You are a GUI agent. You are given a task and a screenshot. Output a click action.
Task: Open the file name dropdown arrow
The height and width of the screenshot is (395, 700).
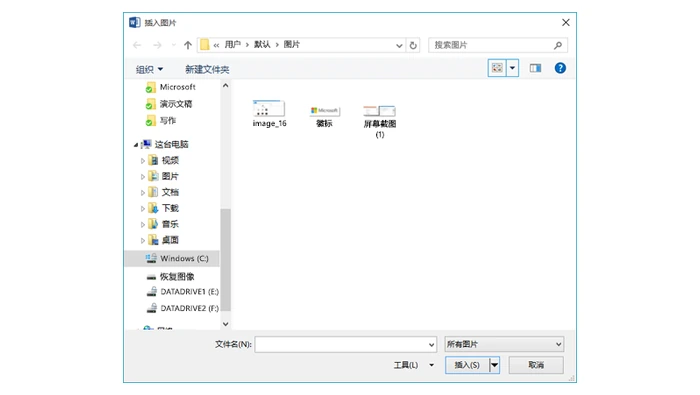click(431, 345)
